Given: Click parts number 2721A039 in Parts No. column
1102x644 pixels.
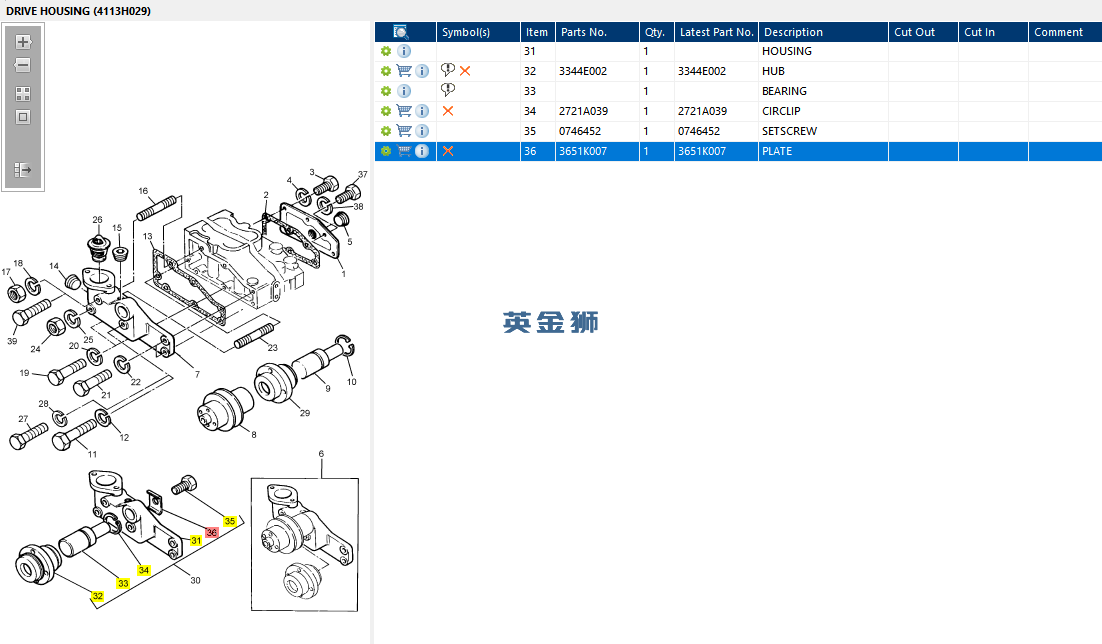Looking at the screenshot, I should click(x=583, y=111).
